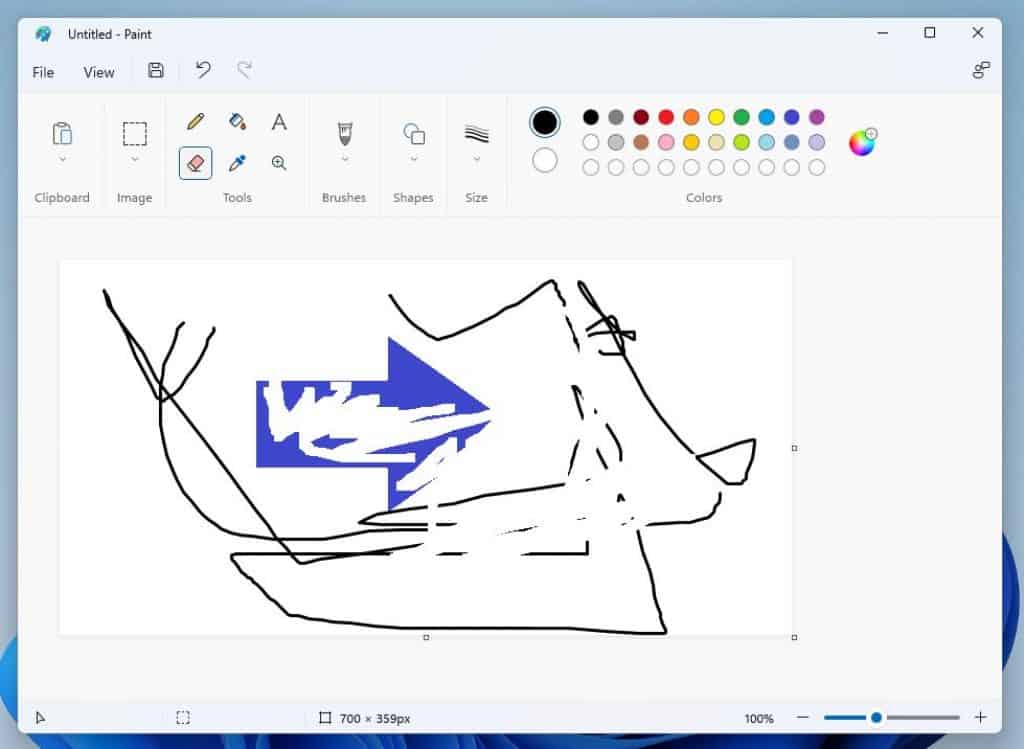Image resolution: width=1024 pixels, height=749 pixels.
Task: Click the bottom-right corner canvas resize handle
Action: click(x=794, y=637)
